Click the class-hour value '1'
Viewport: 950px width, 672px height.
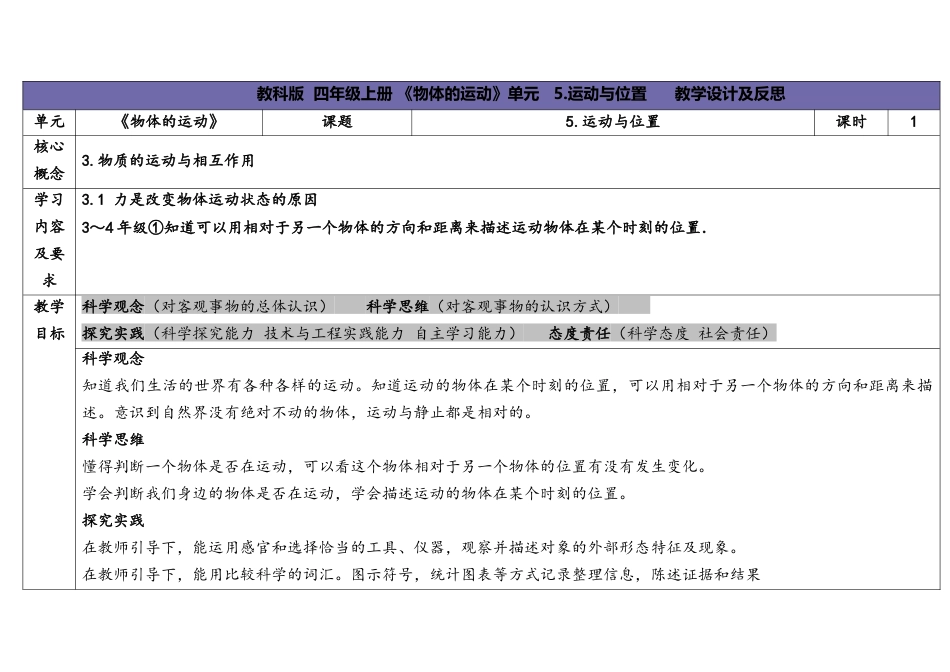914,122
